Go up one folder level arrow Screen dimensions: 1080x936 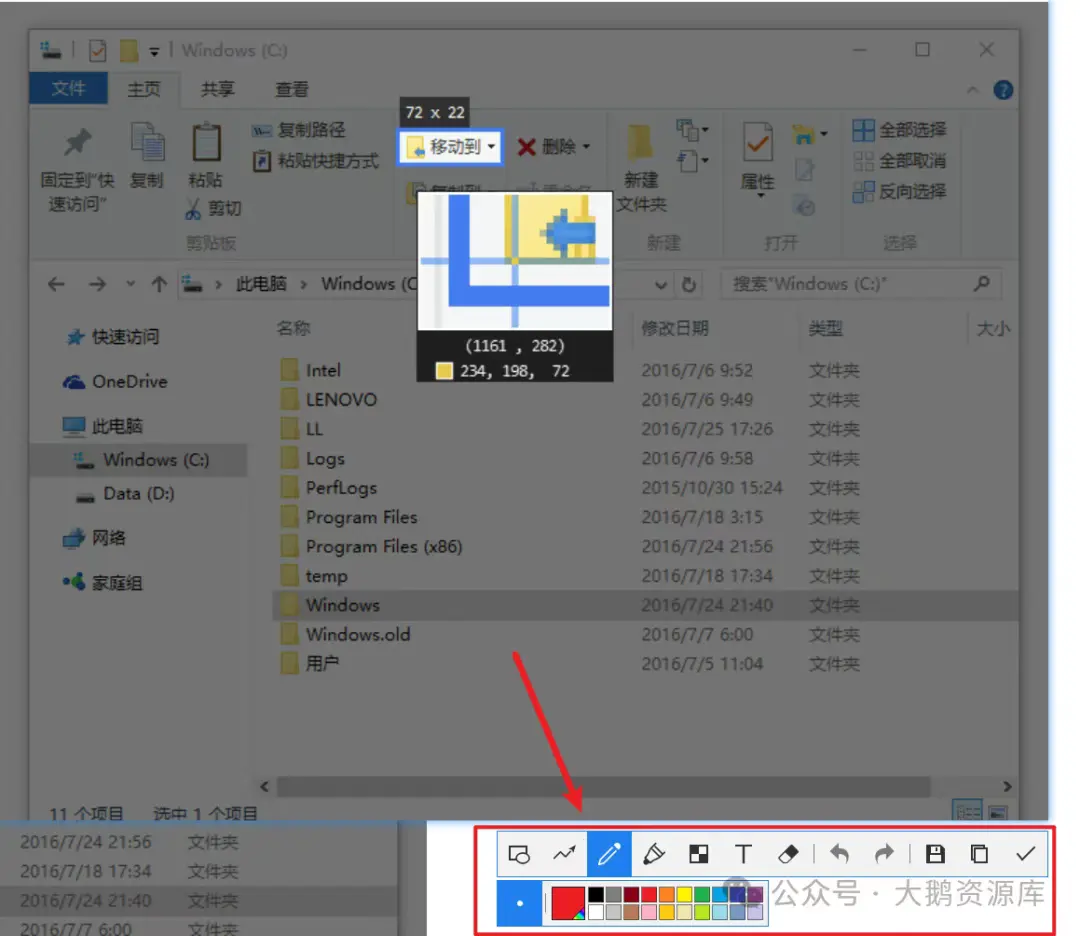pyautogui.click(x=159, y=284)
